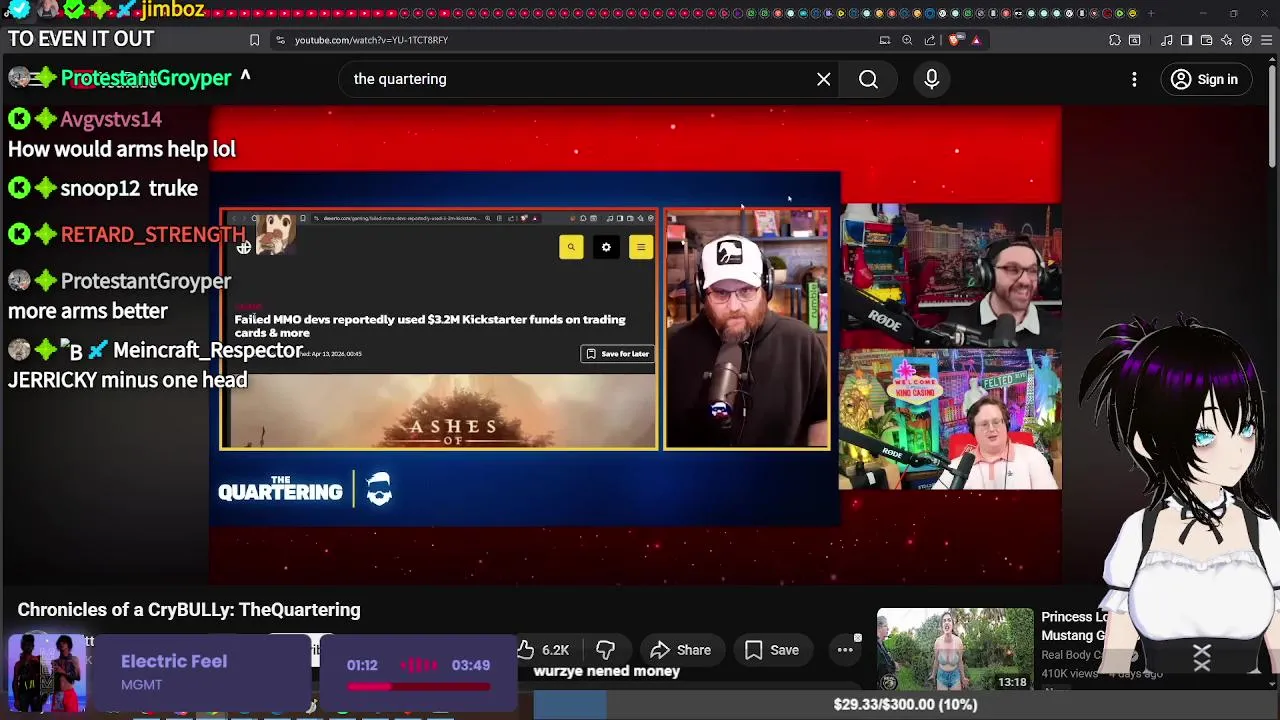Click the 'Failed MMO devs' article headline
Image resolution: width=1280 pixels, height=720 pixels.
(x=430, y=326)
